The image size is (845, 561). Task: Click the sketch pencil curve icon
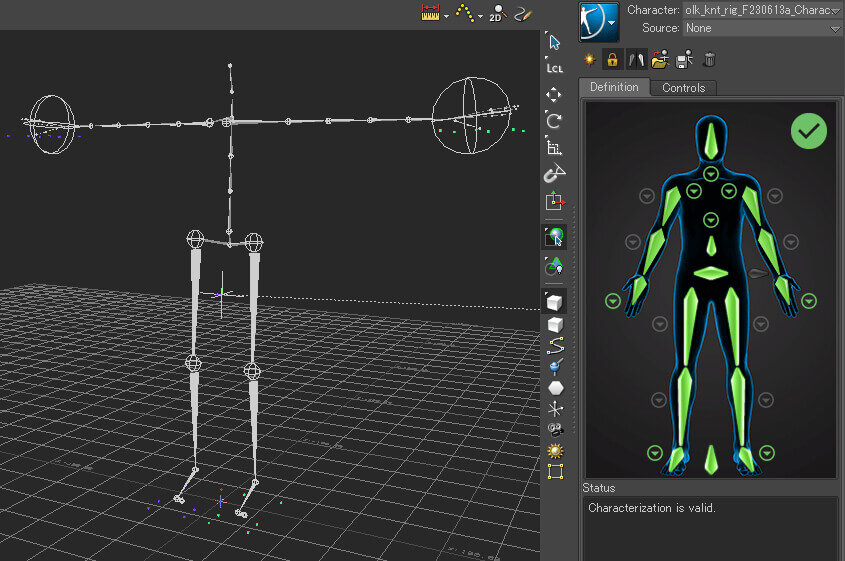(x=522, y=13)
